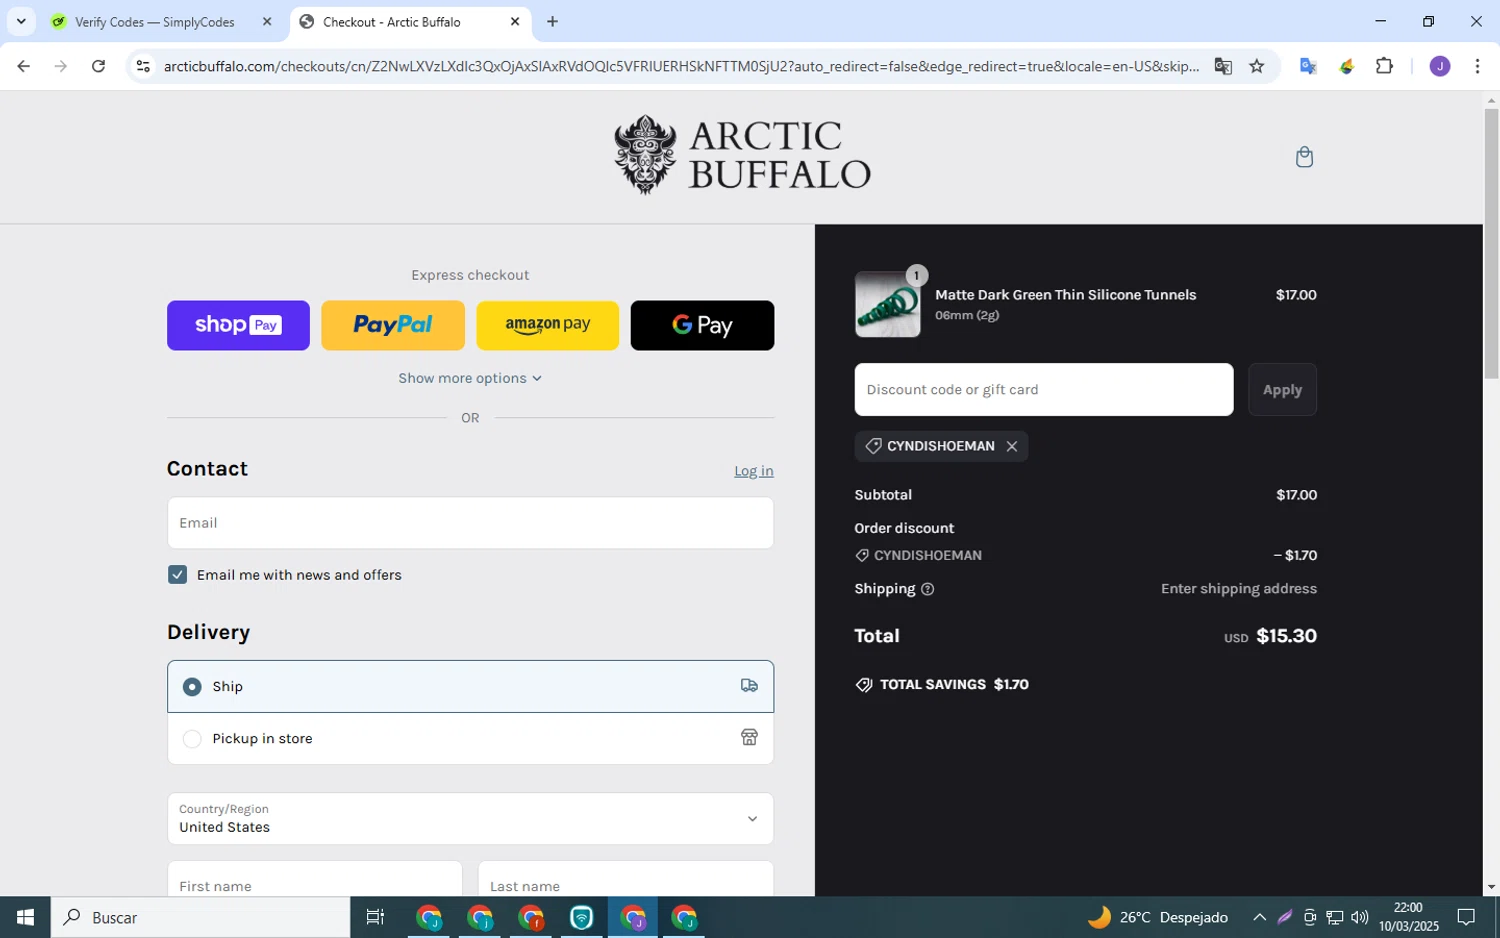Open the Windows Start menu

click(25, 917)
